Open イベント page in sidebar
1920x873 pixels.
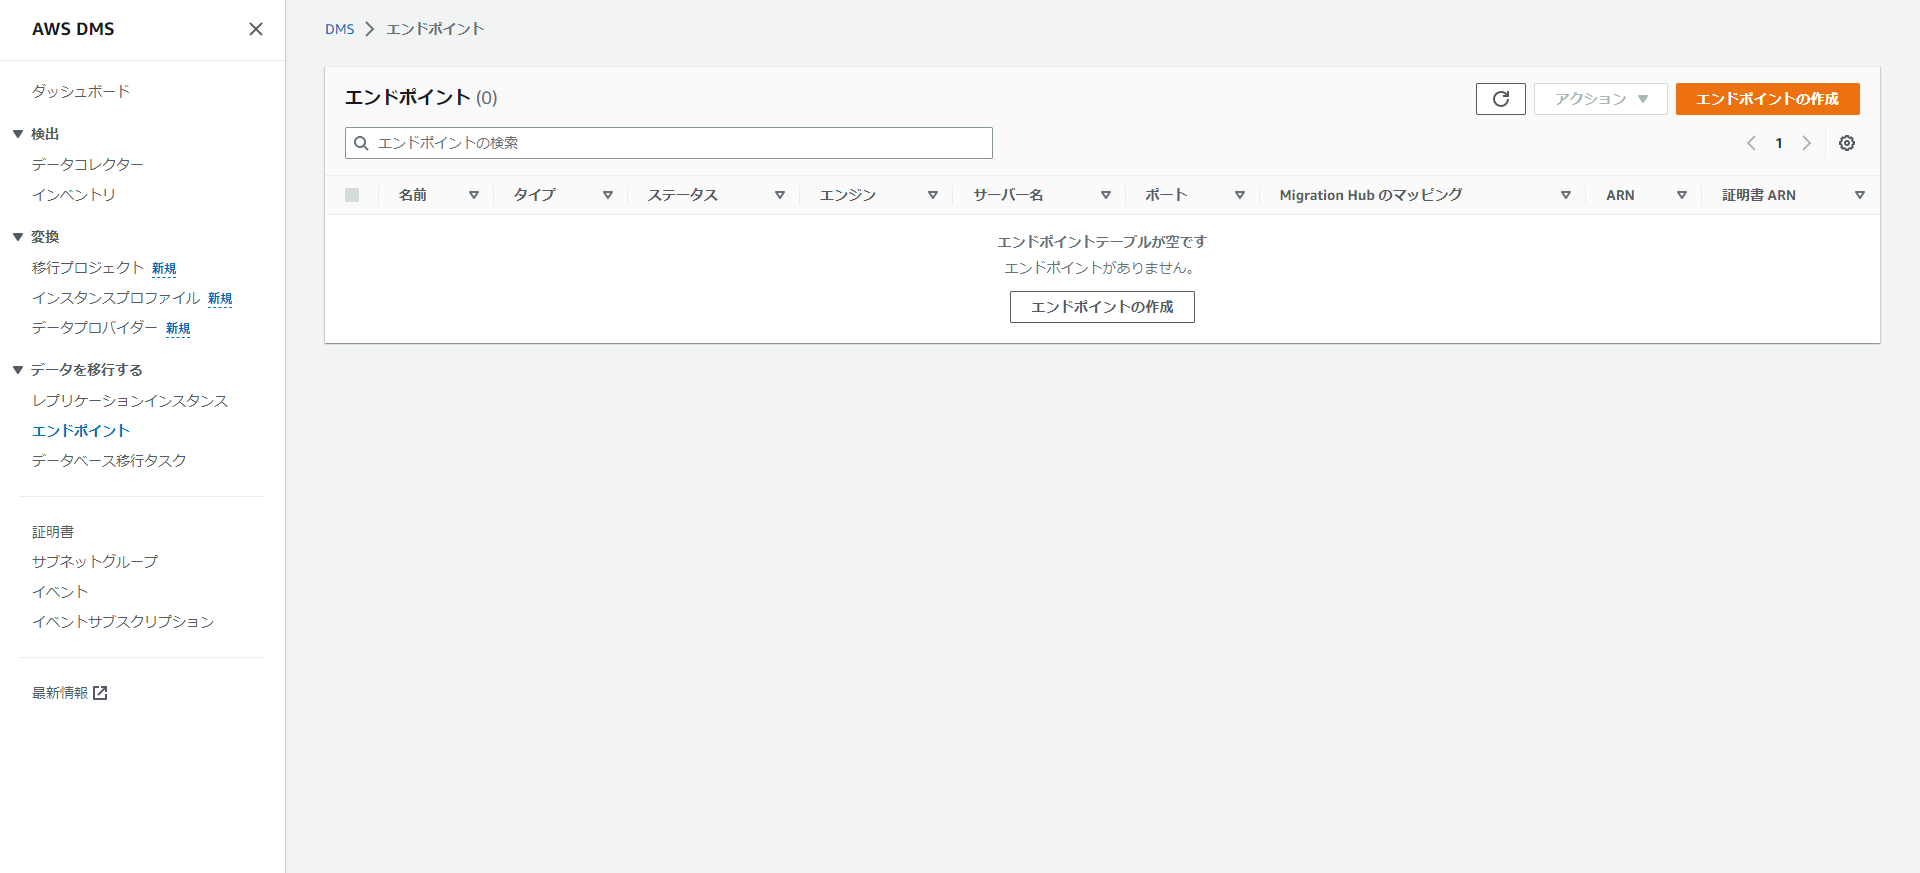click(x=60, y=592)
